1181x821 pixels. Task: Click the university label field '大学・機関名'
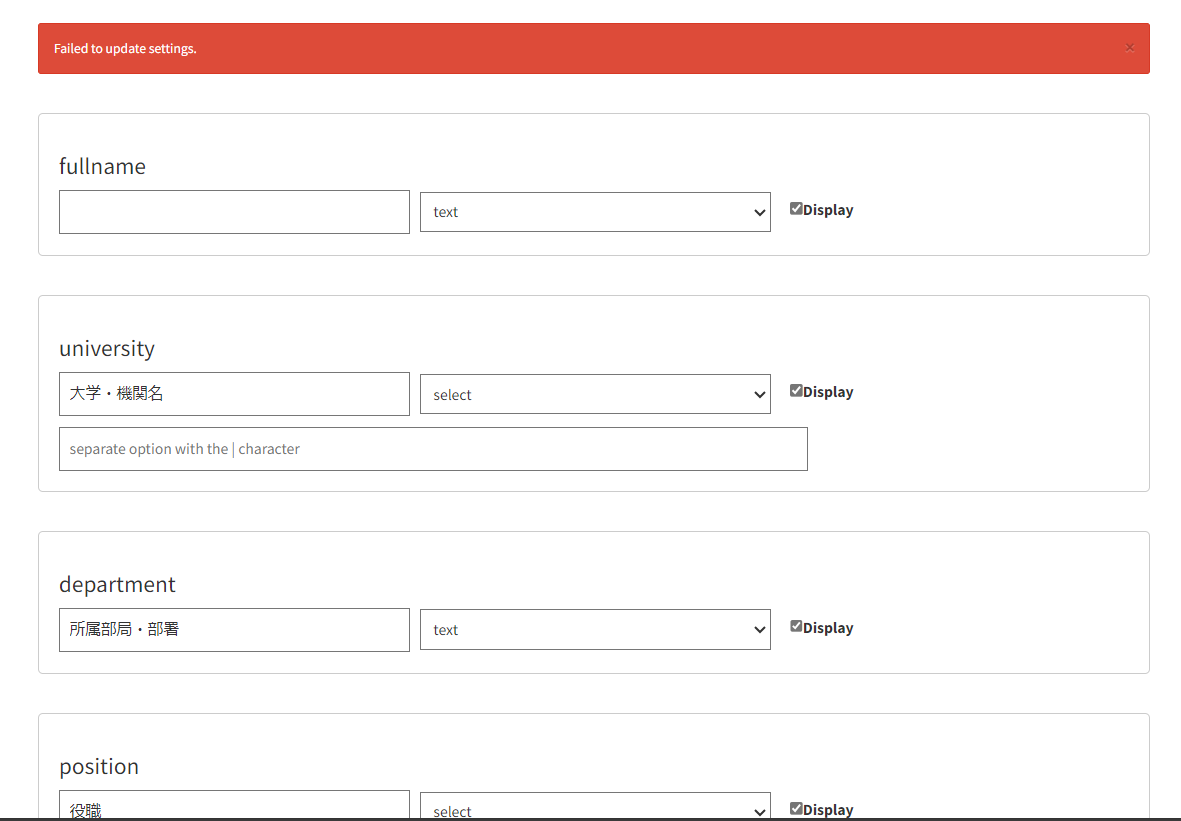(x=234, y=394)
